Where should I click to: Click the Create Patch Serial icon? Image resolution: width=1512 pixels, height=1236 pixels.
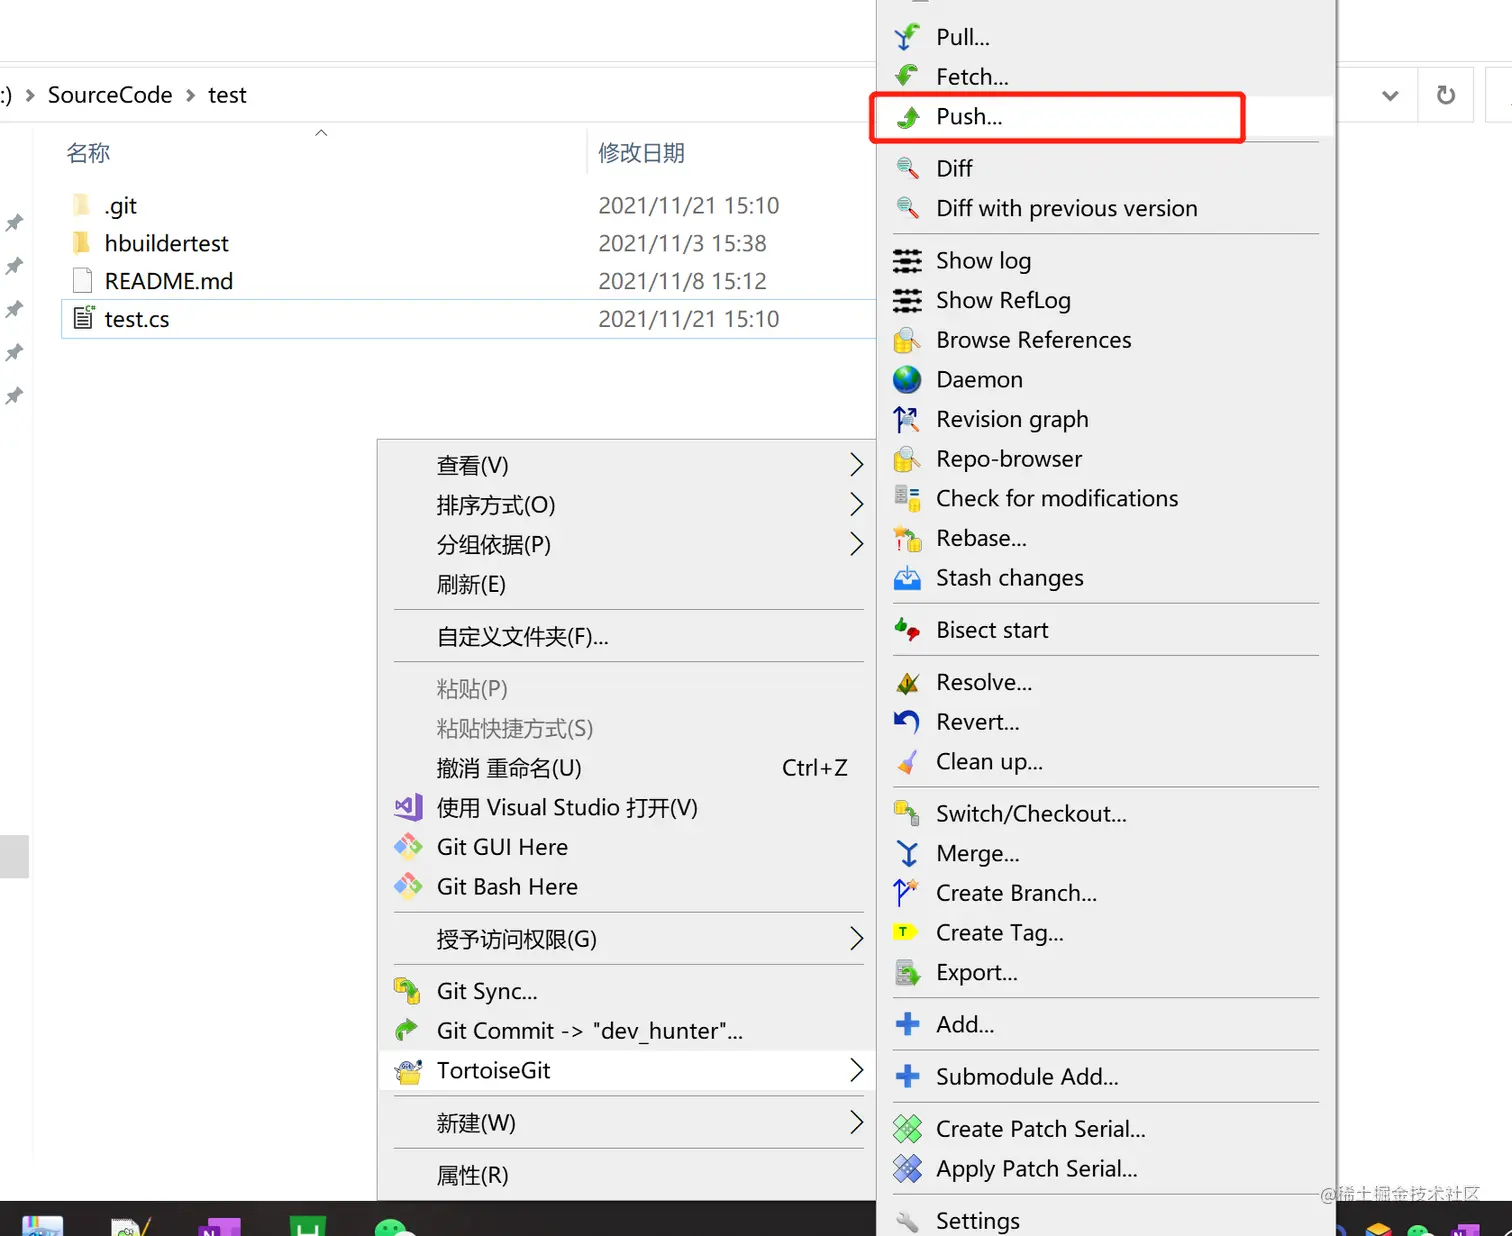pos(907,1129)
